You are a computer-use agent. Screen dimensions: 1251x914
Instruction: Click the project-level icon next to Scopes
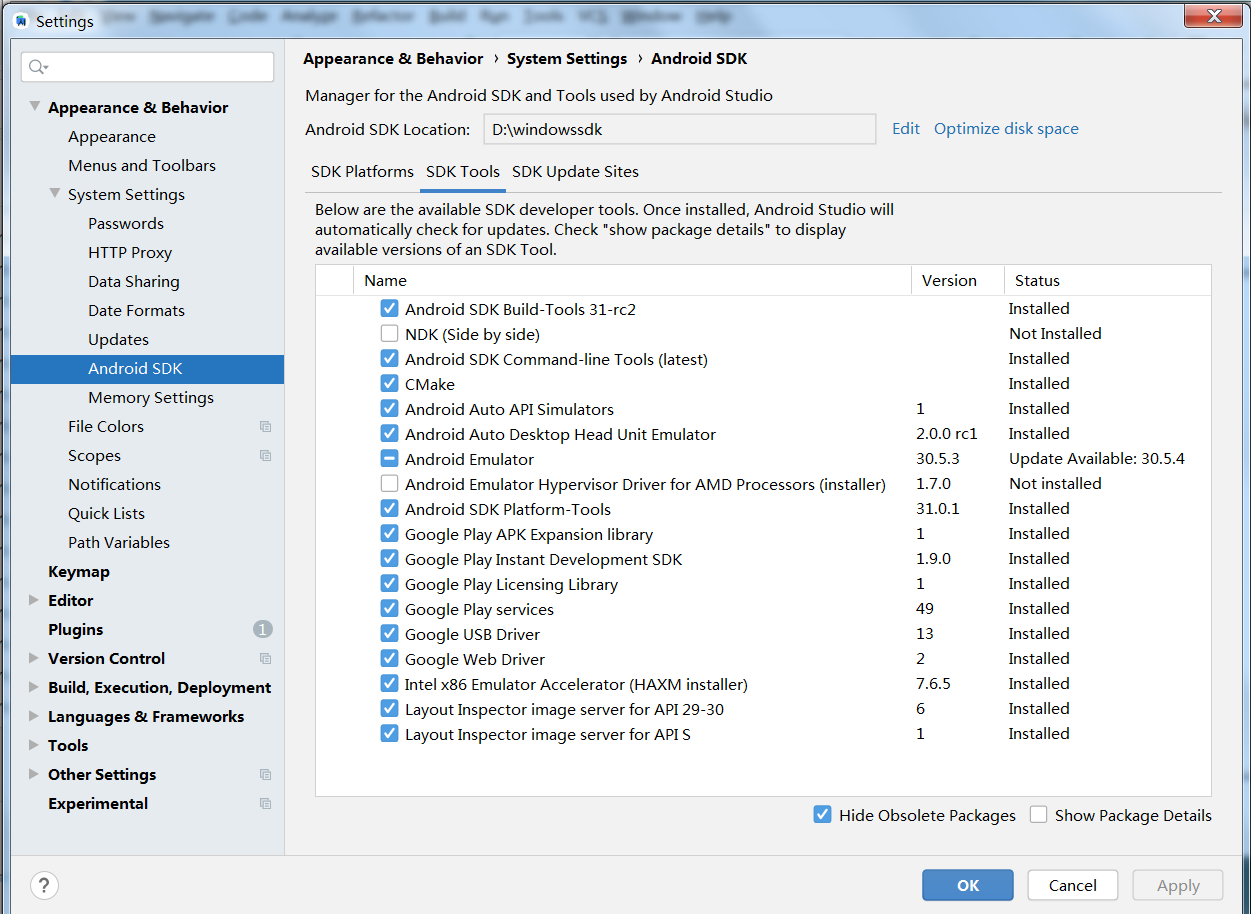click(265, 456)
